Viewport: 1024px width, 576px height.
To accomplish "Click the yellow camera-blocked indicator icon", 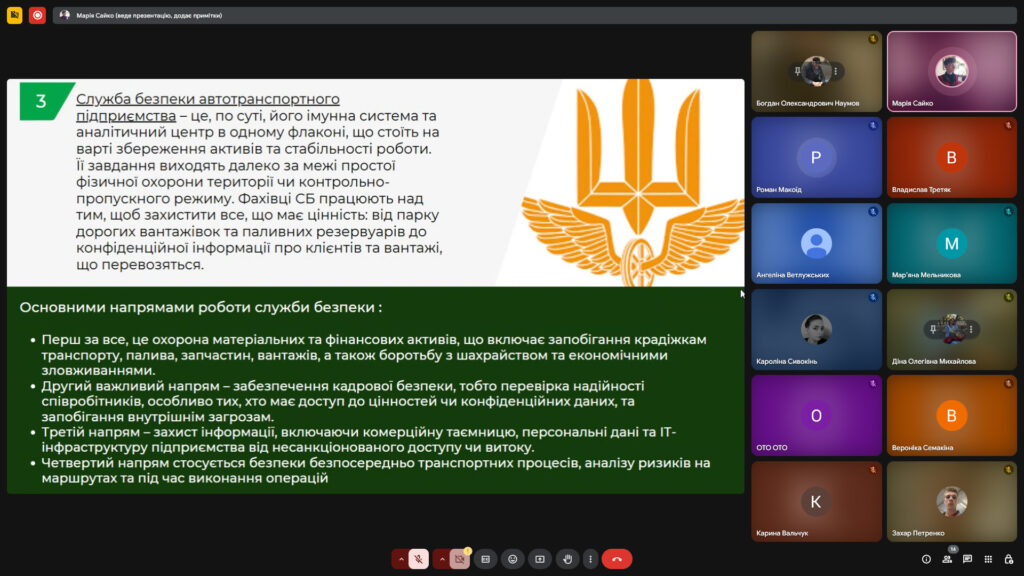I will point(14,15).
